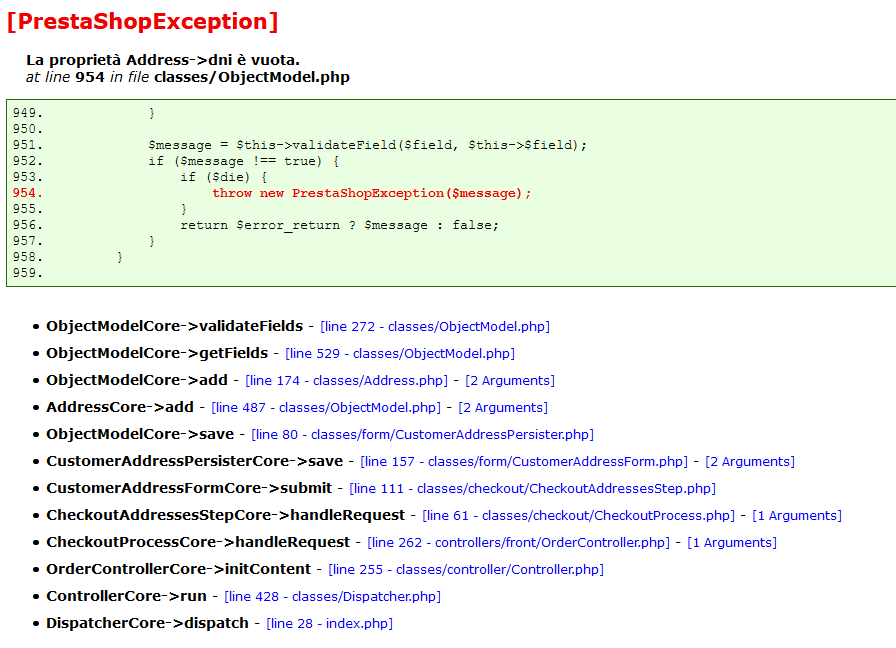Click the 'DispatcherCore->dispatch' trace entry
This screenshot has width=896, height=648.
(x=147, y=623)
